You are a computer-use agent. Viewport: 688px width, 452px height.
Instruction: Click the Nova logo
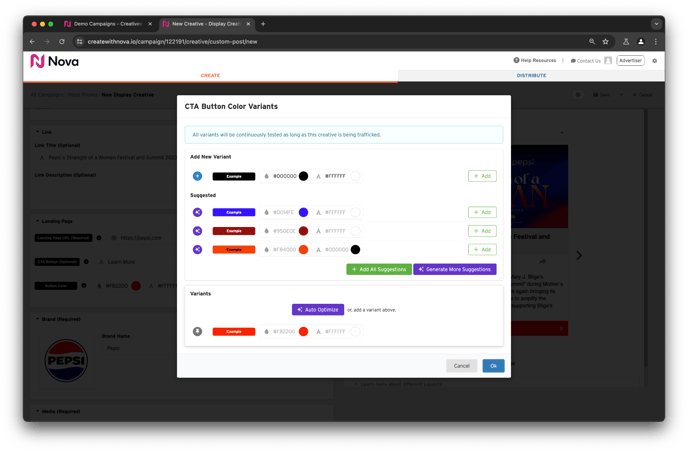point(55,61)
